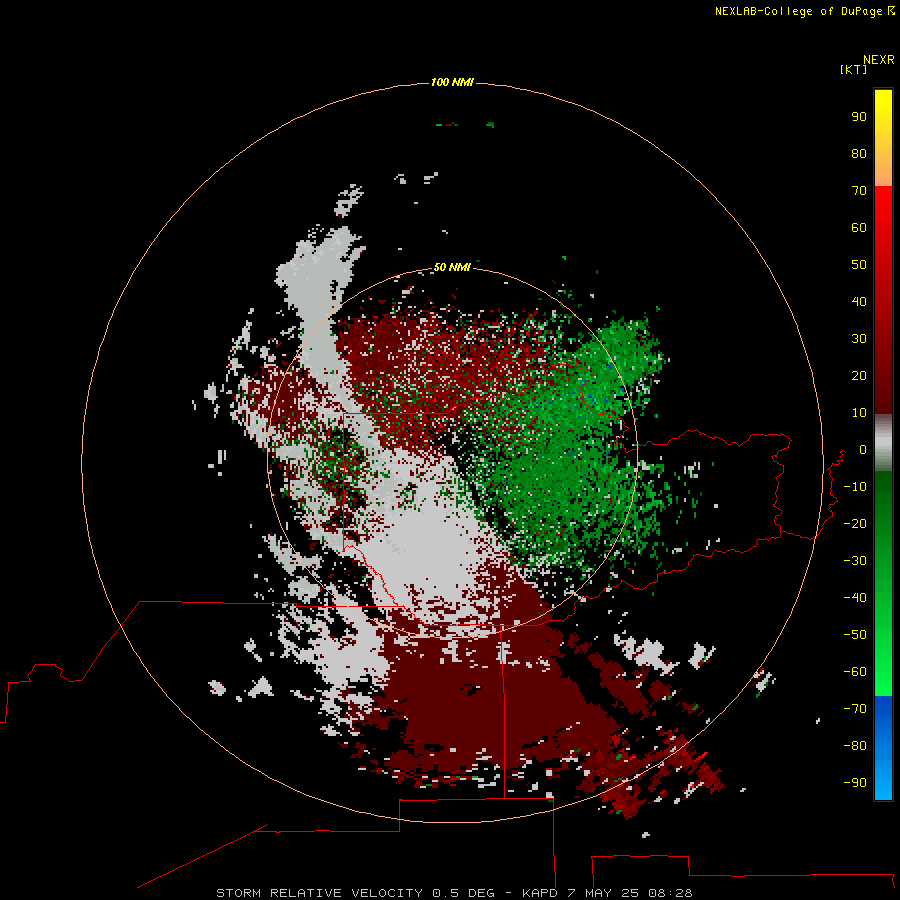Viewport: 900px width, 900px height.
Task: Click the 80 knot scale label
Action: point(859,153)
